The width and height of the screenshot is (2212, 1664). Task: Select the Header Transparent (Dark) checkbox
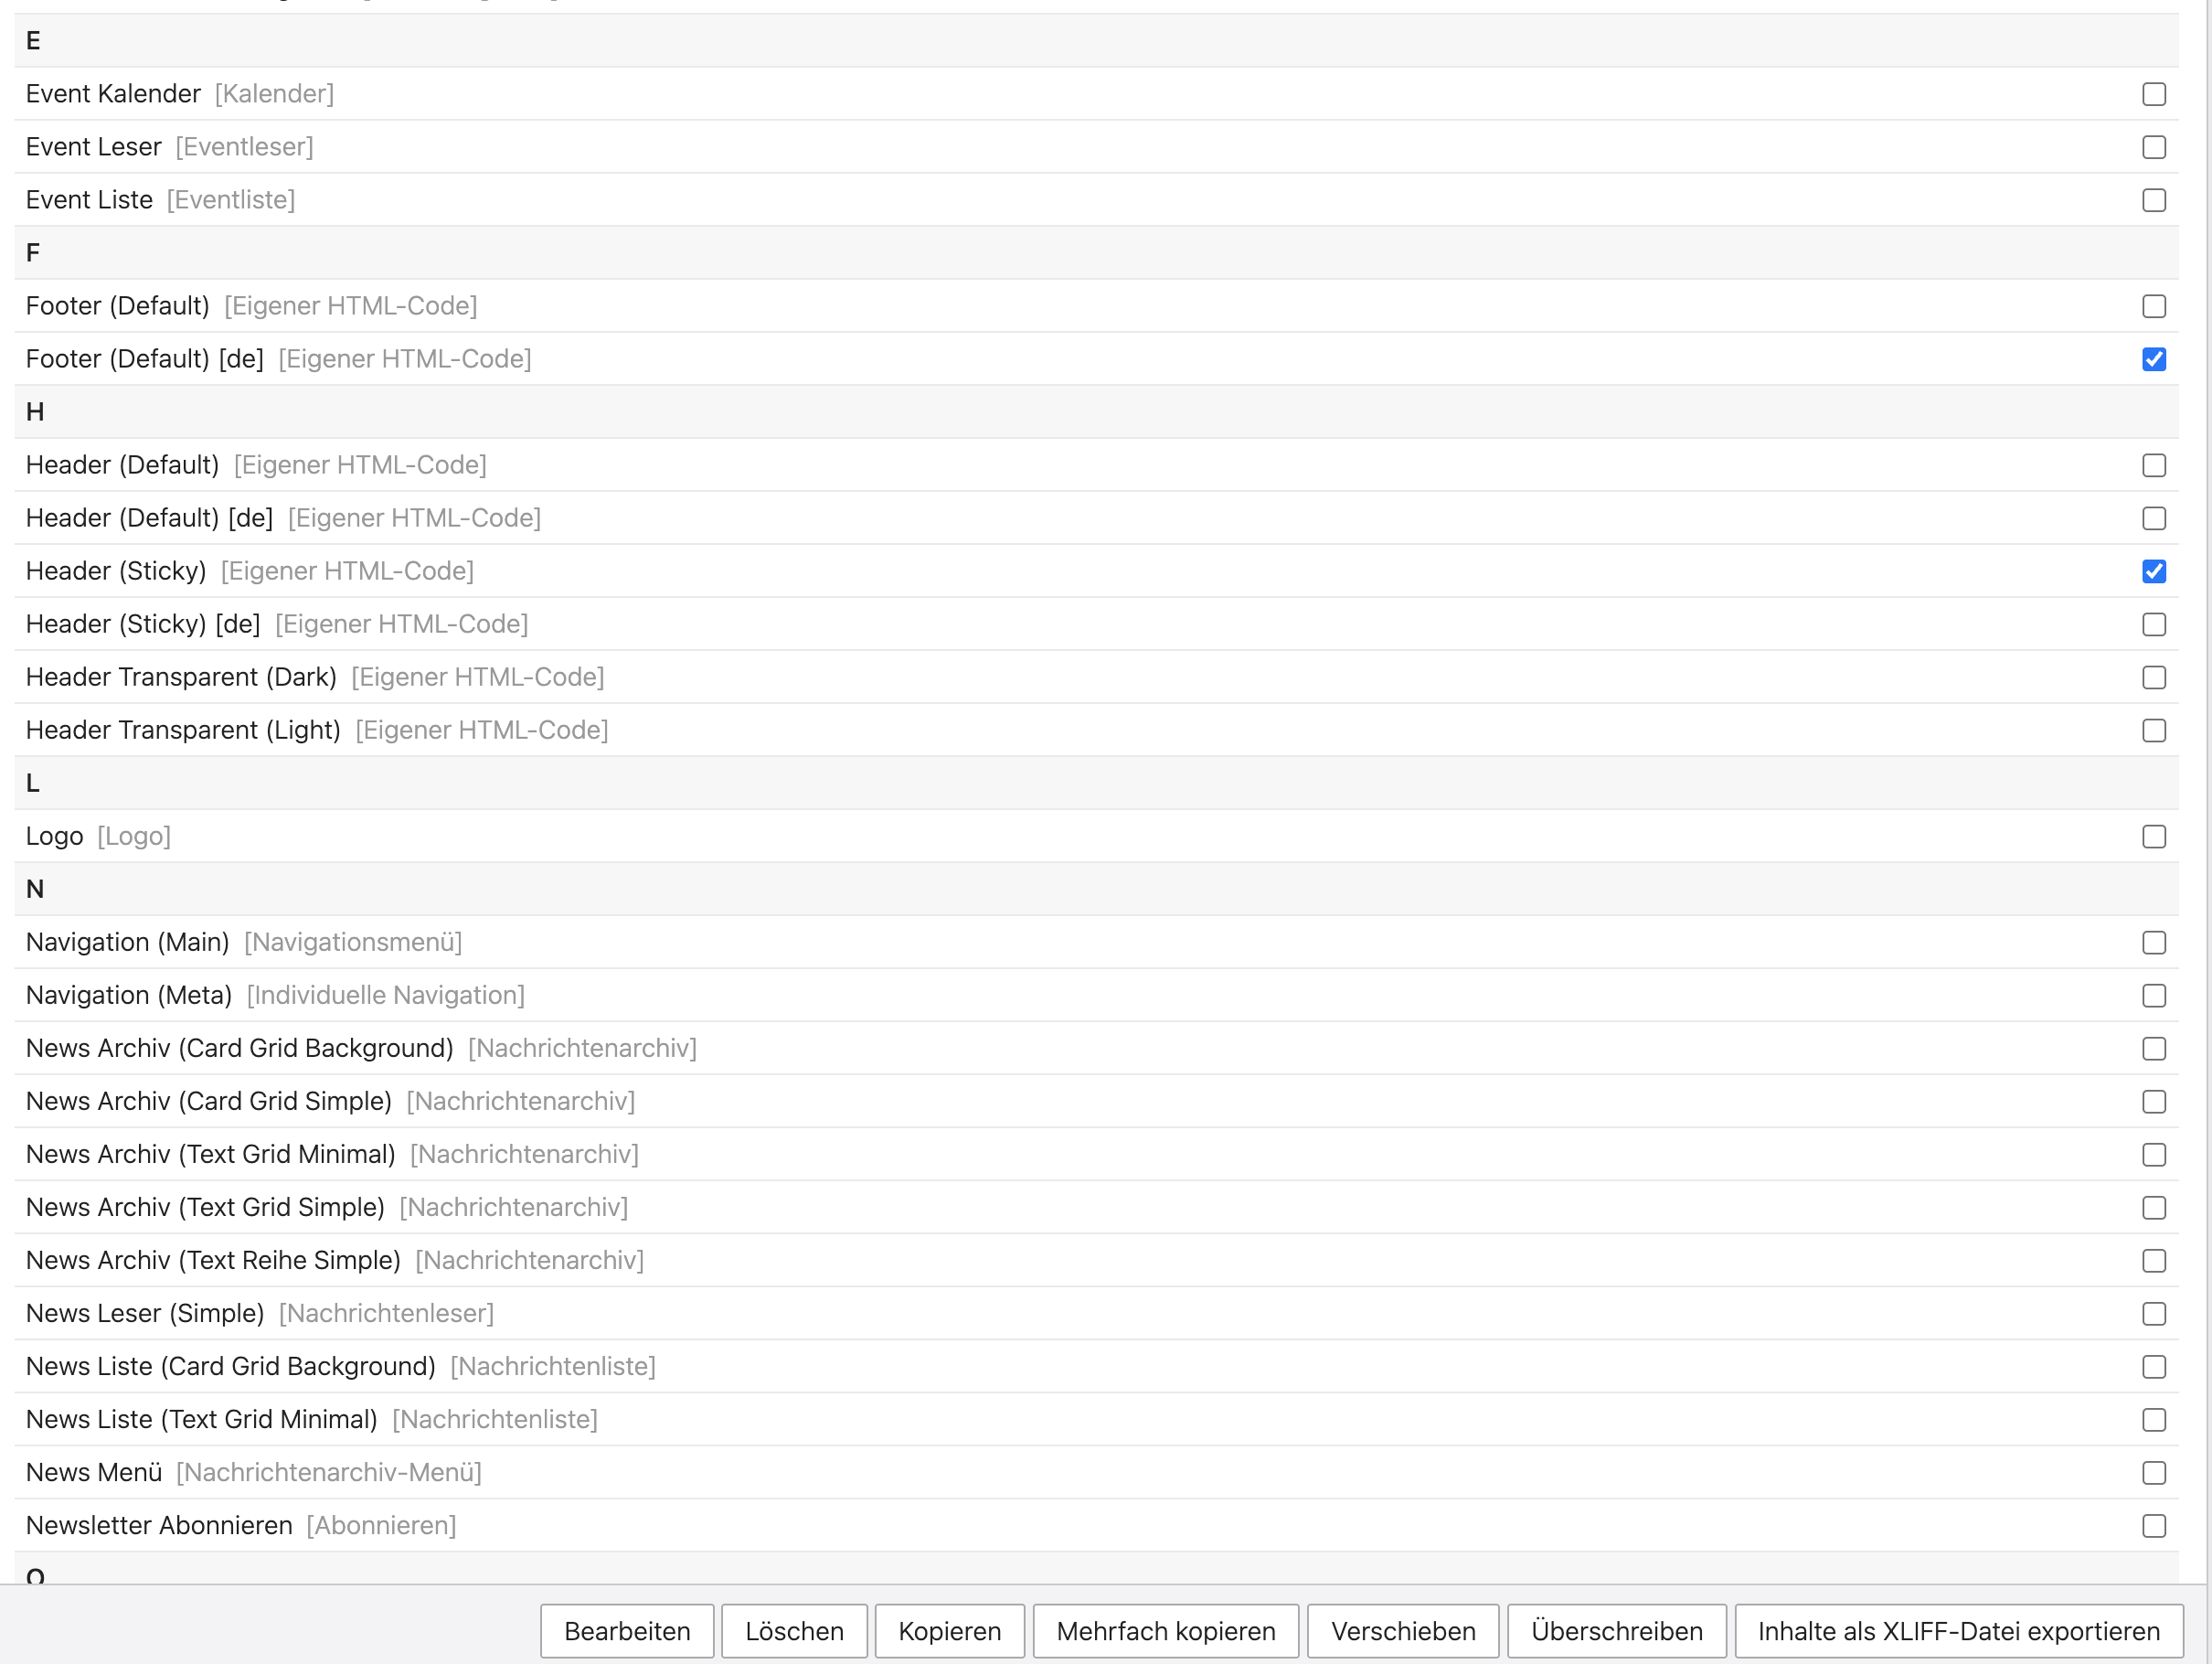coord(2154,677)
